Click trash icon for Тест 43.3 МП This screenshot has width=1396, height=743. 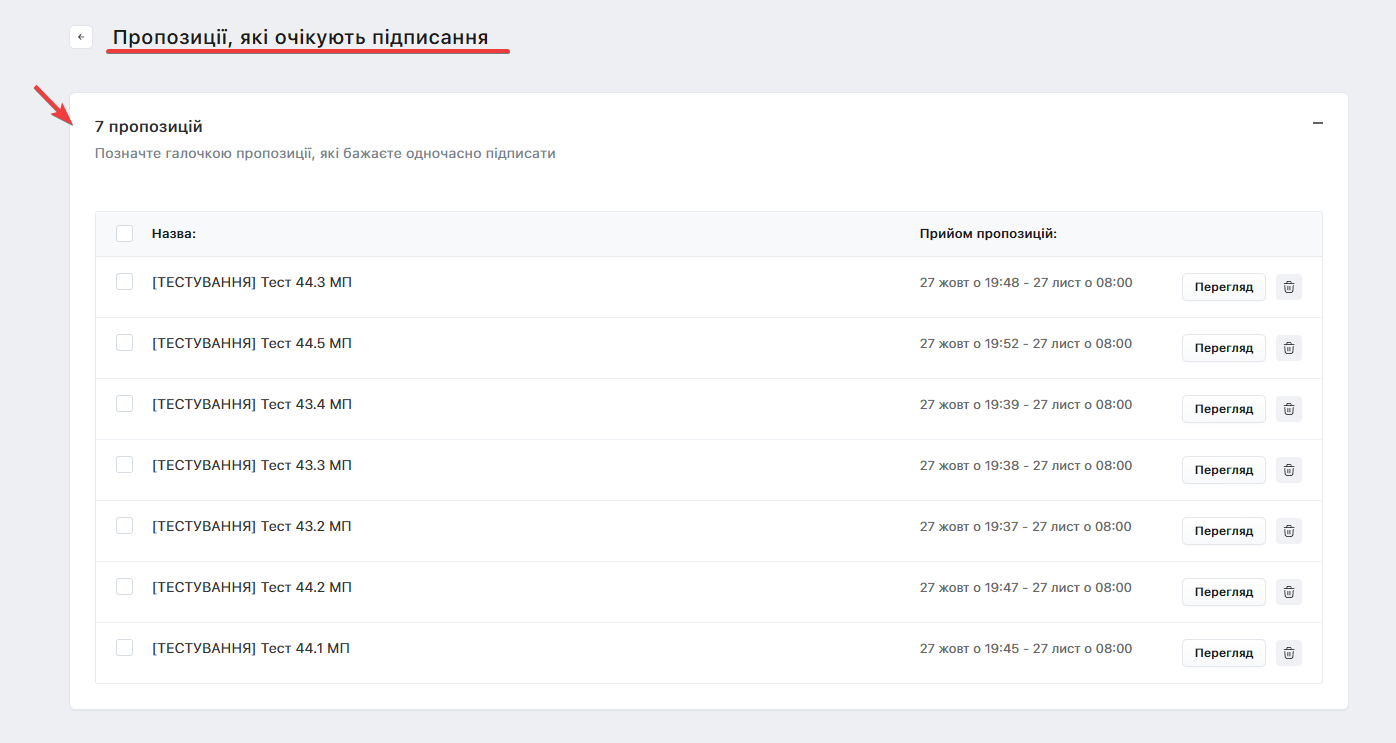pyautogui.click(x=1289, y=470)
